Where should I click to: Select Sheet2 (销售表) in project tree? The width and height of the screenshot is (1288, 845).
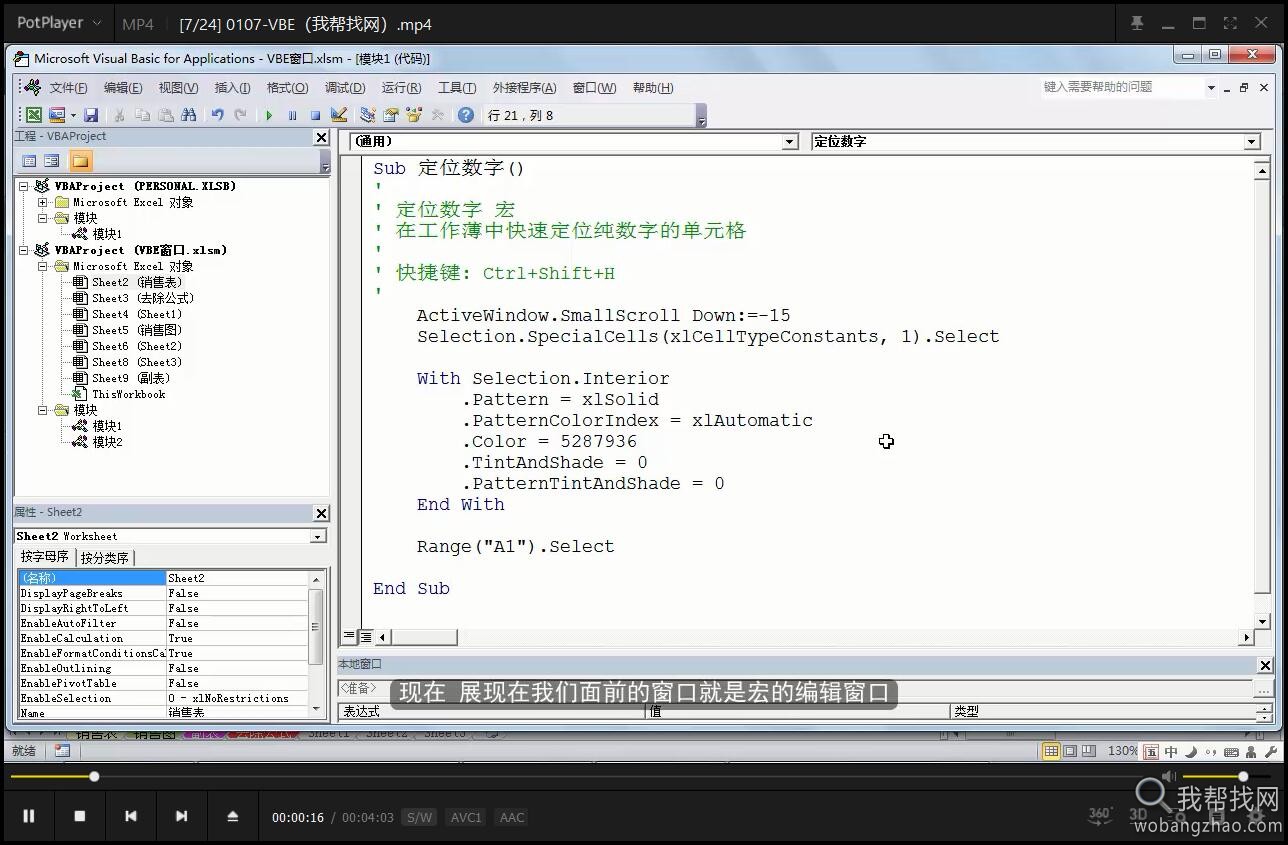click(137, 282)
